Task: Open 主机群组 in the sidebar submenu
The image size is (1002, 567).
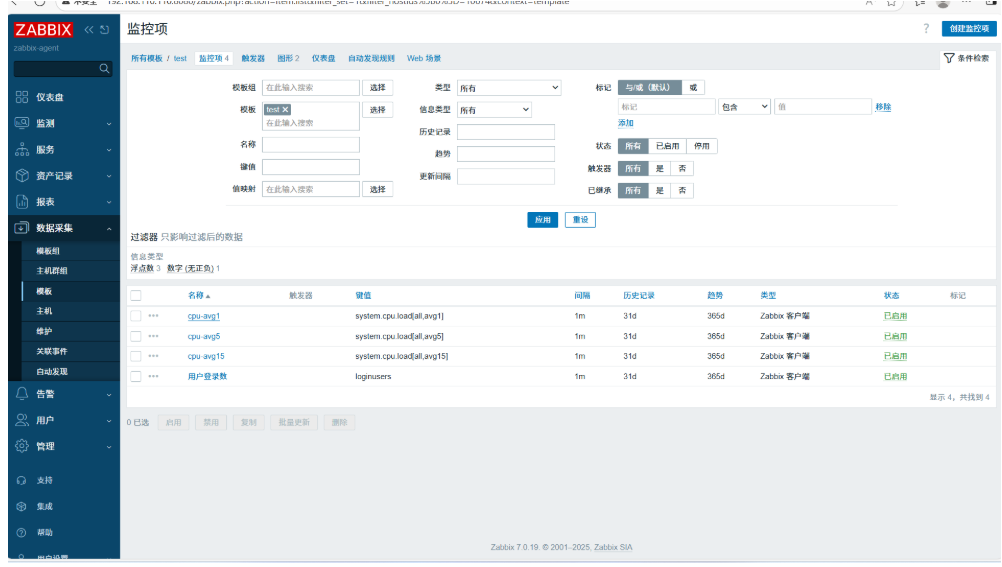Action: click(52, 270)
